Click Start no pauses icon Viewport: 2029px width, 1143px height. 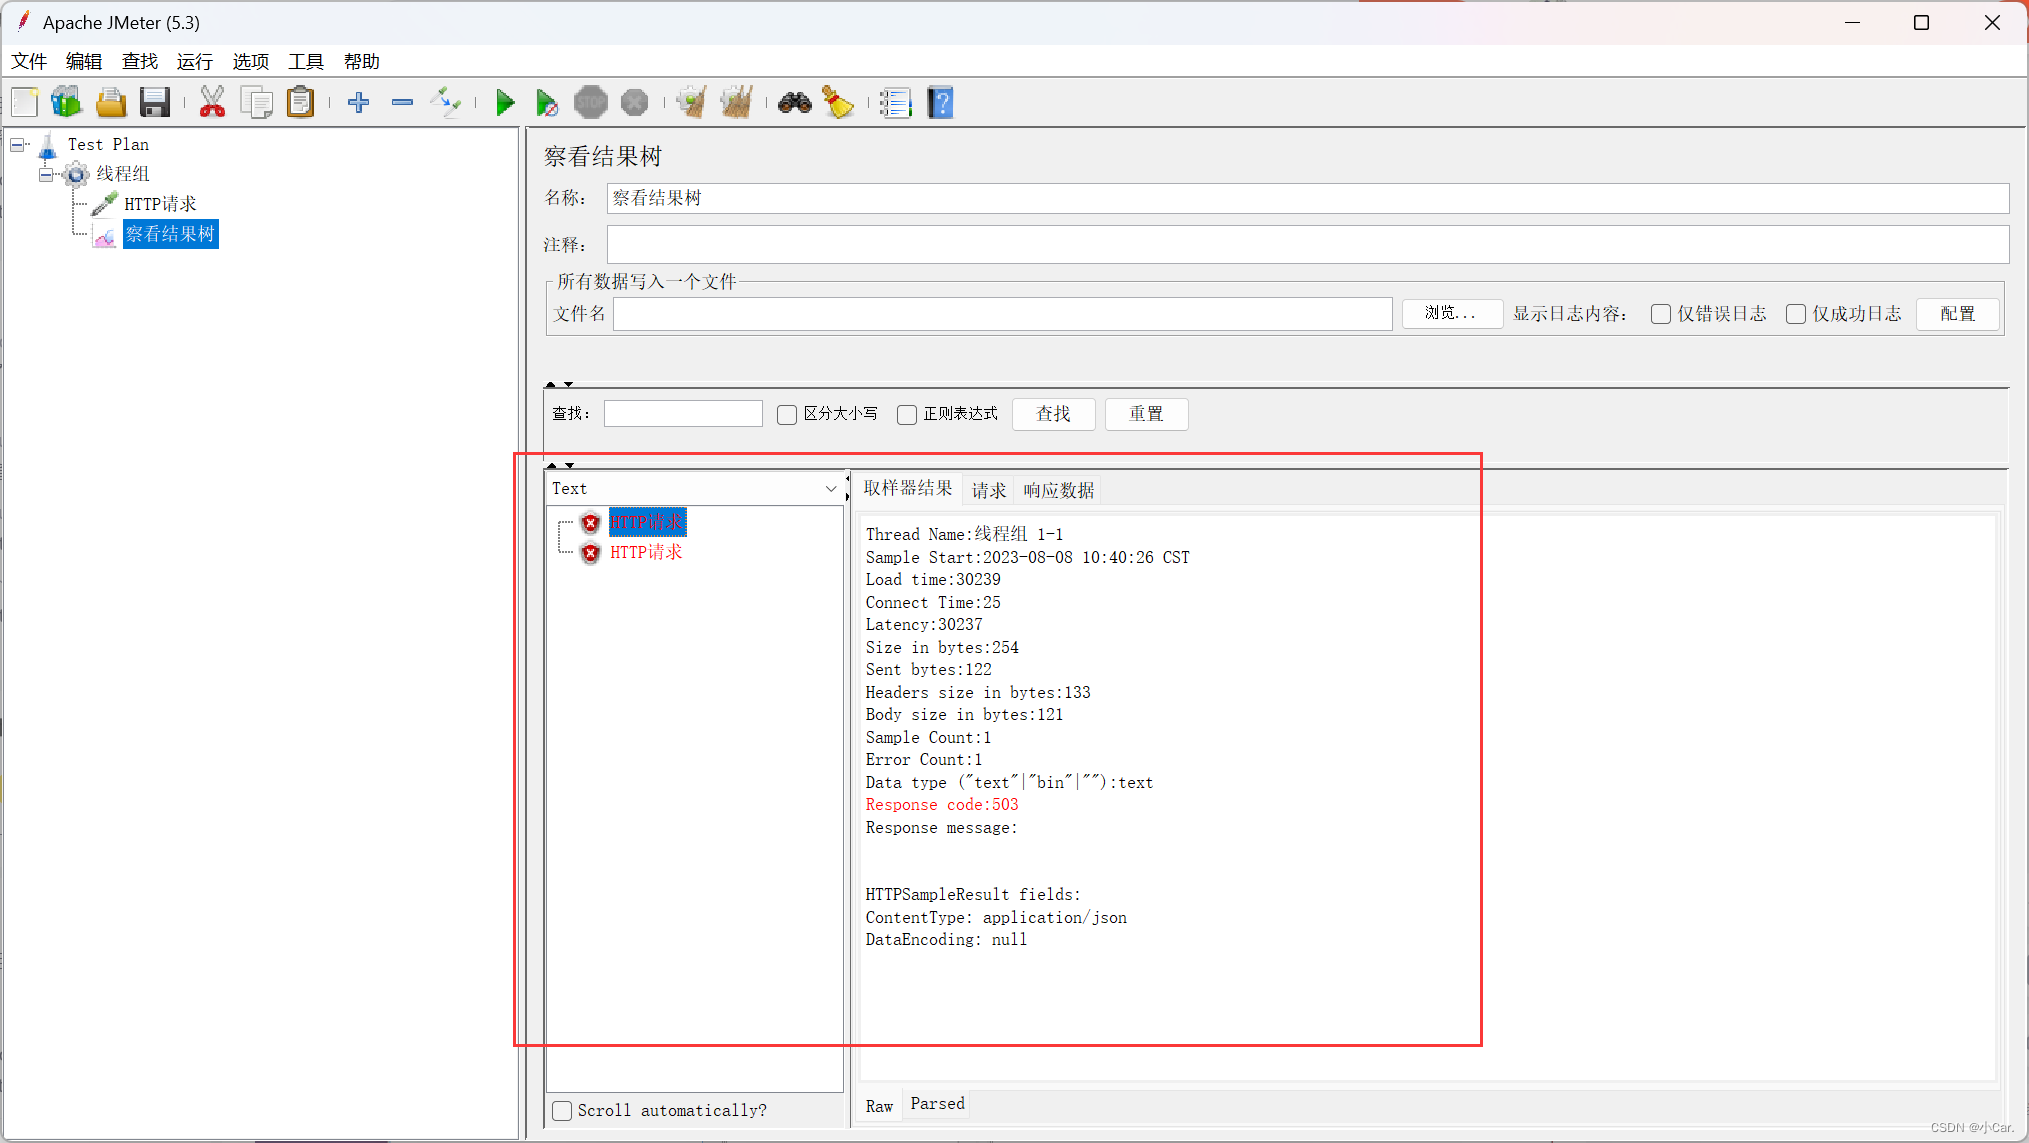click(x=546, y=102)
